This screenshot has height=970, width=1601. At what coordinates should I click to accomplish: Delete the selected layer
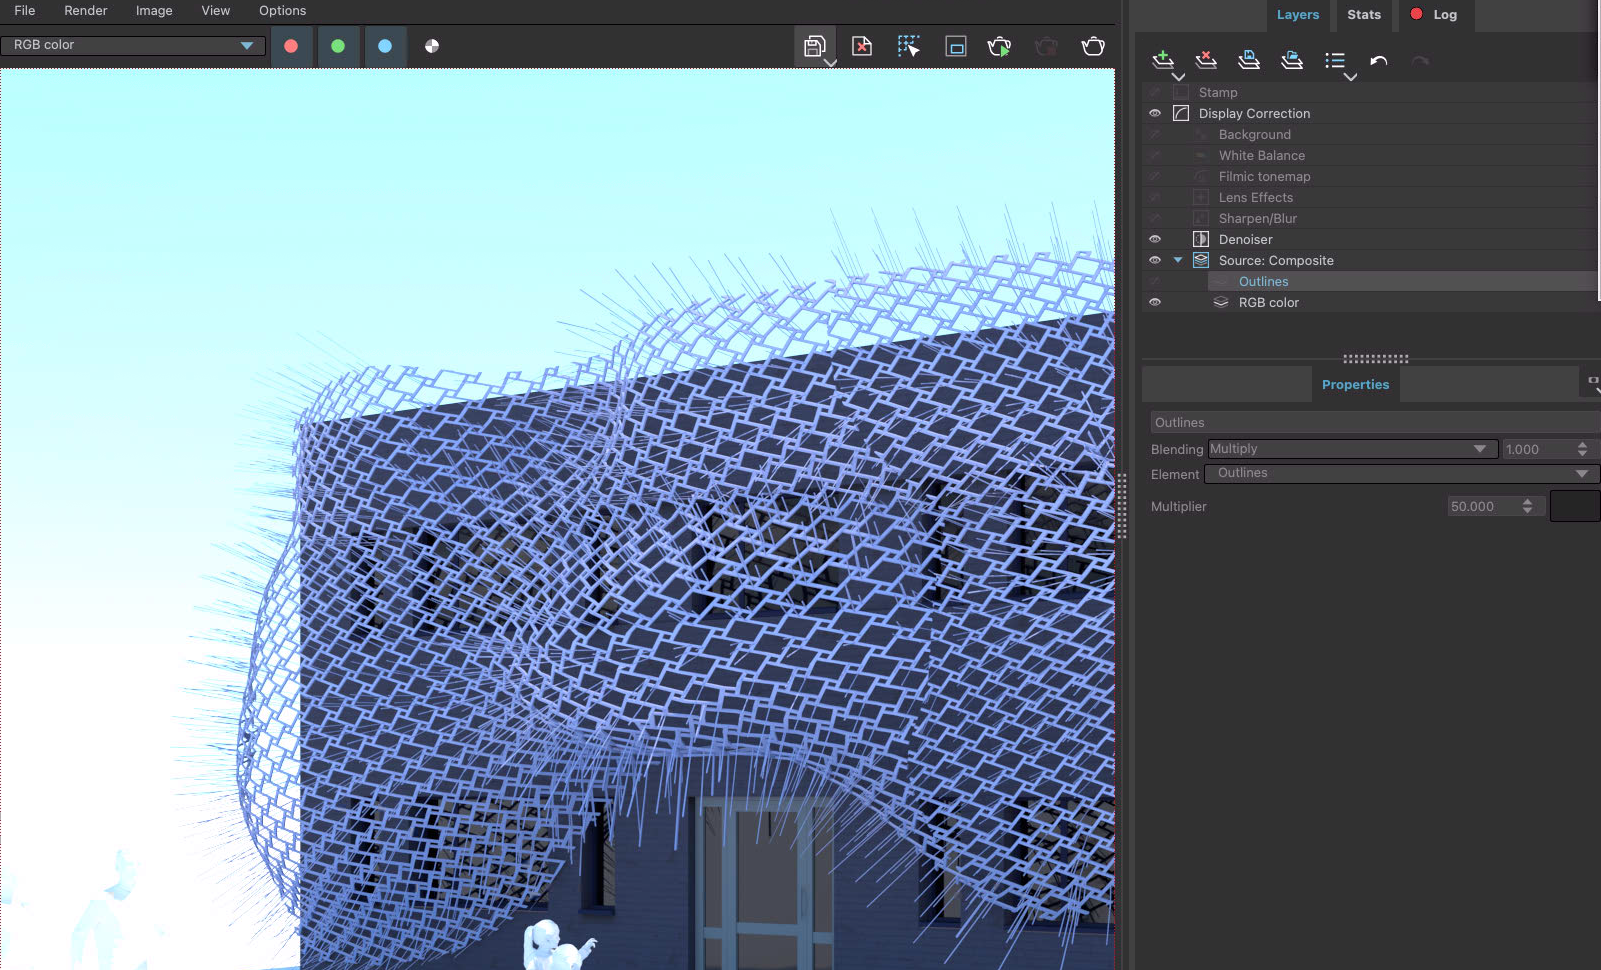coord(1206,60)
